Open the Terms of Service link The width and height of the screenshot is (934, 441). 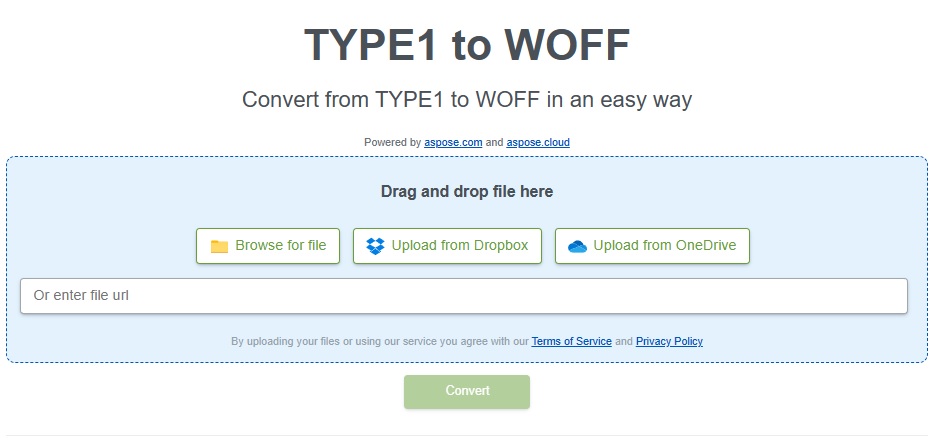[571, 342]
